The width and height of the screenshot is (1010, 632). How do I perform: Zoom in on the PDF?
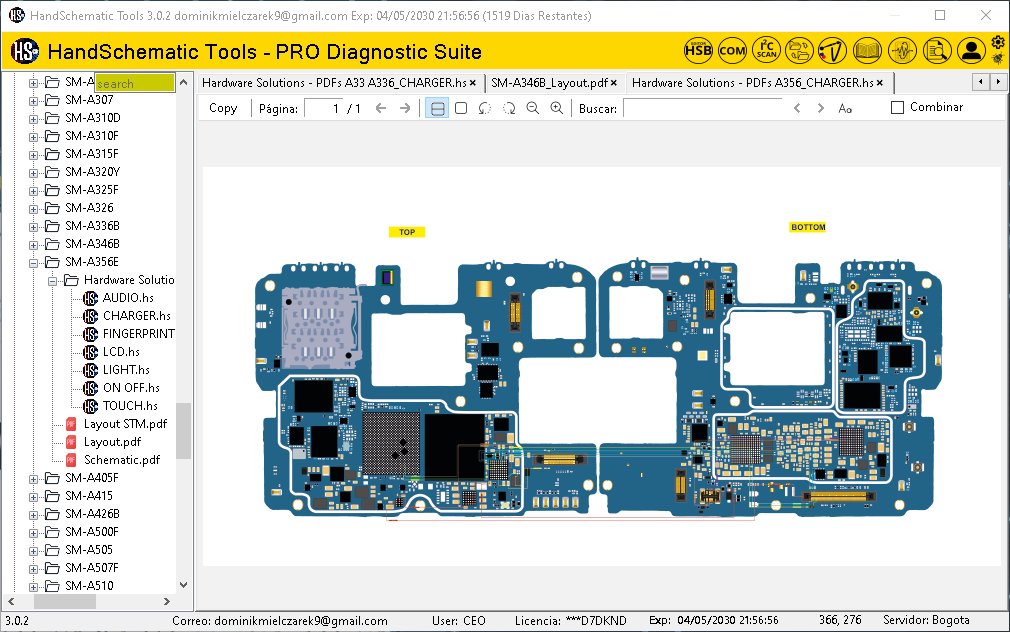point(557,108)
